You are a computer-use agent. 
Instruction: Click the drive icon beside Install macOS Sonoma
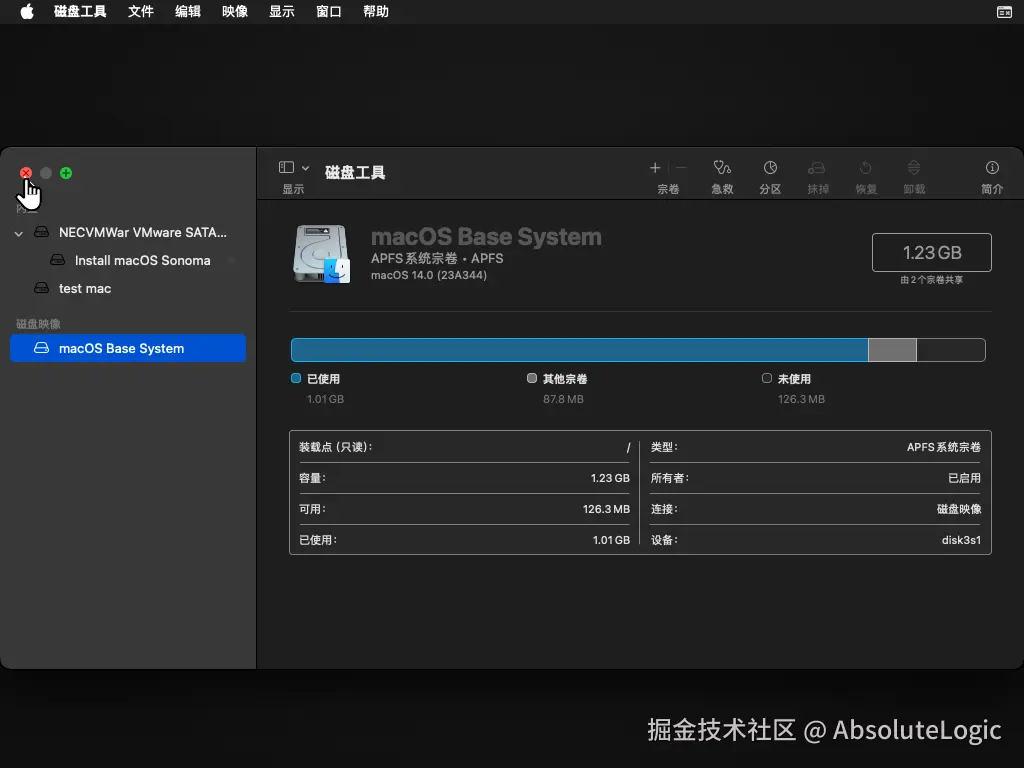click(57, 260)
